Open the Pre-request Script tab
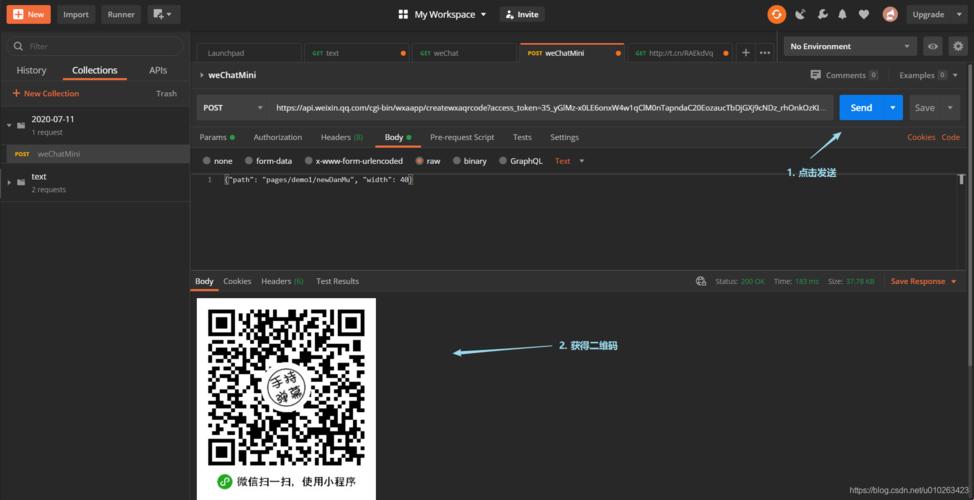Image resolution: width=974 pixels, height=500 pixels. 462,137
